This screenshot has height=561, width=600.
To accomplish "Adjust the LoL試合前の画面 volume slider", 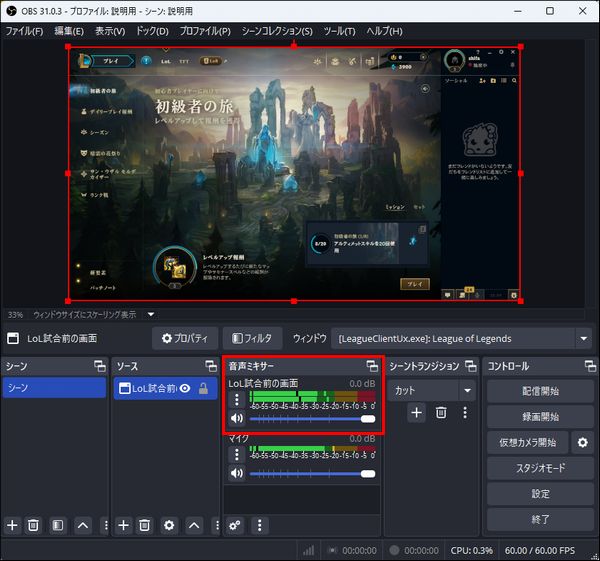I will 312,419.
